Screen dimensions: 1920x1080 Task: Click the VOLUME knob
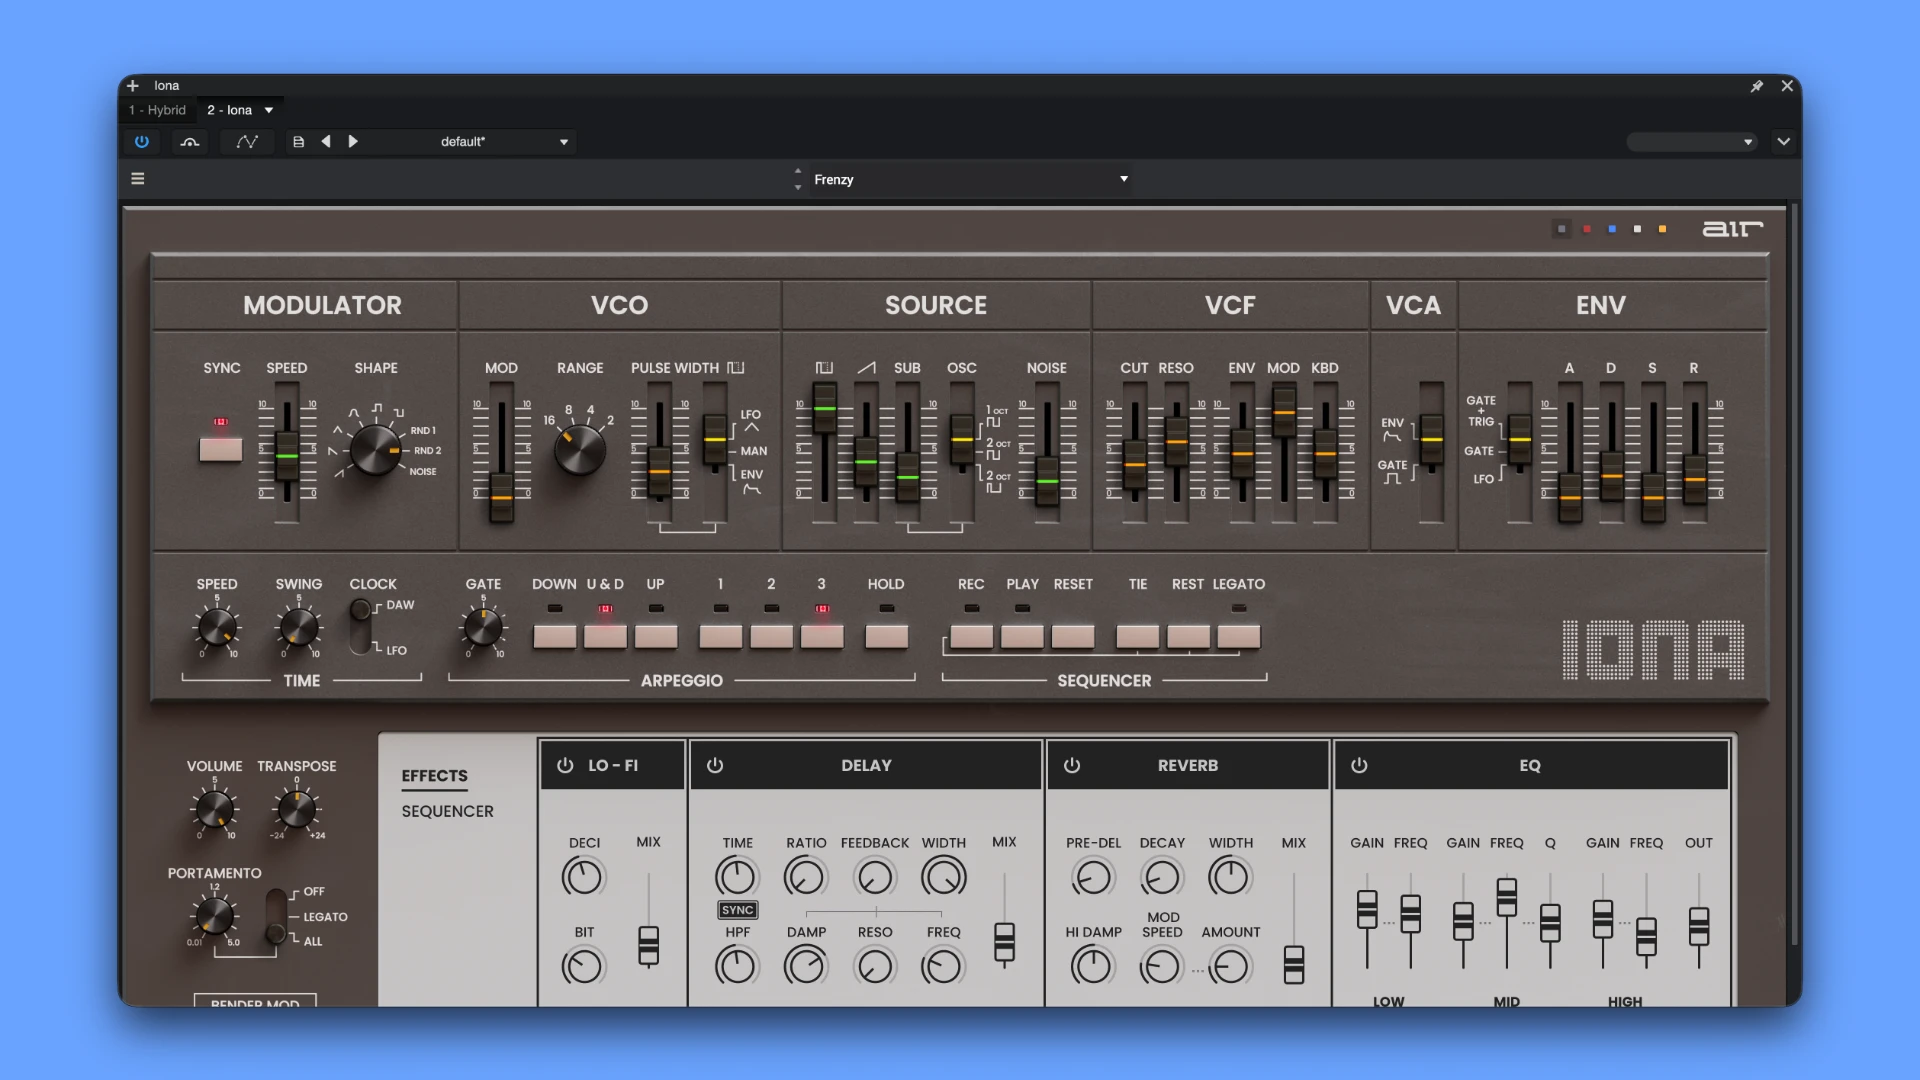214,809
